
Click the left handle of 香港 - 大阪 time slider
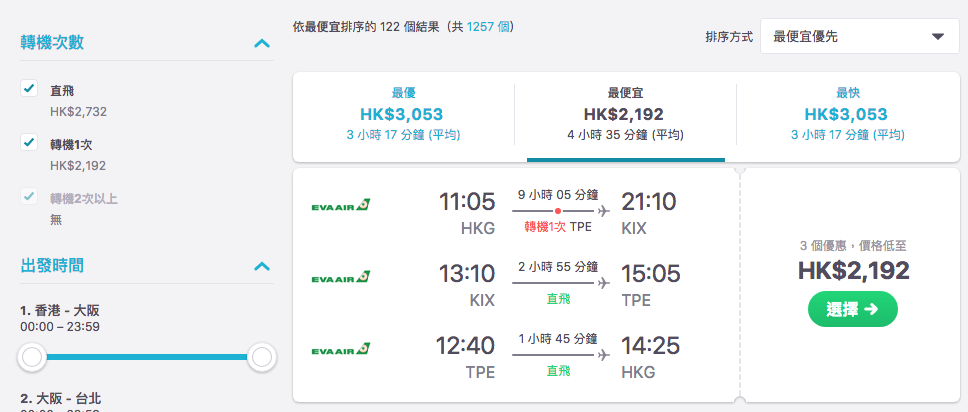click(32, 357)
